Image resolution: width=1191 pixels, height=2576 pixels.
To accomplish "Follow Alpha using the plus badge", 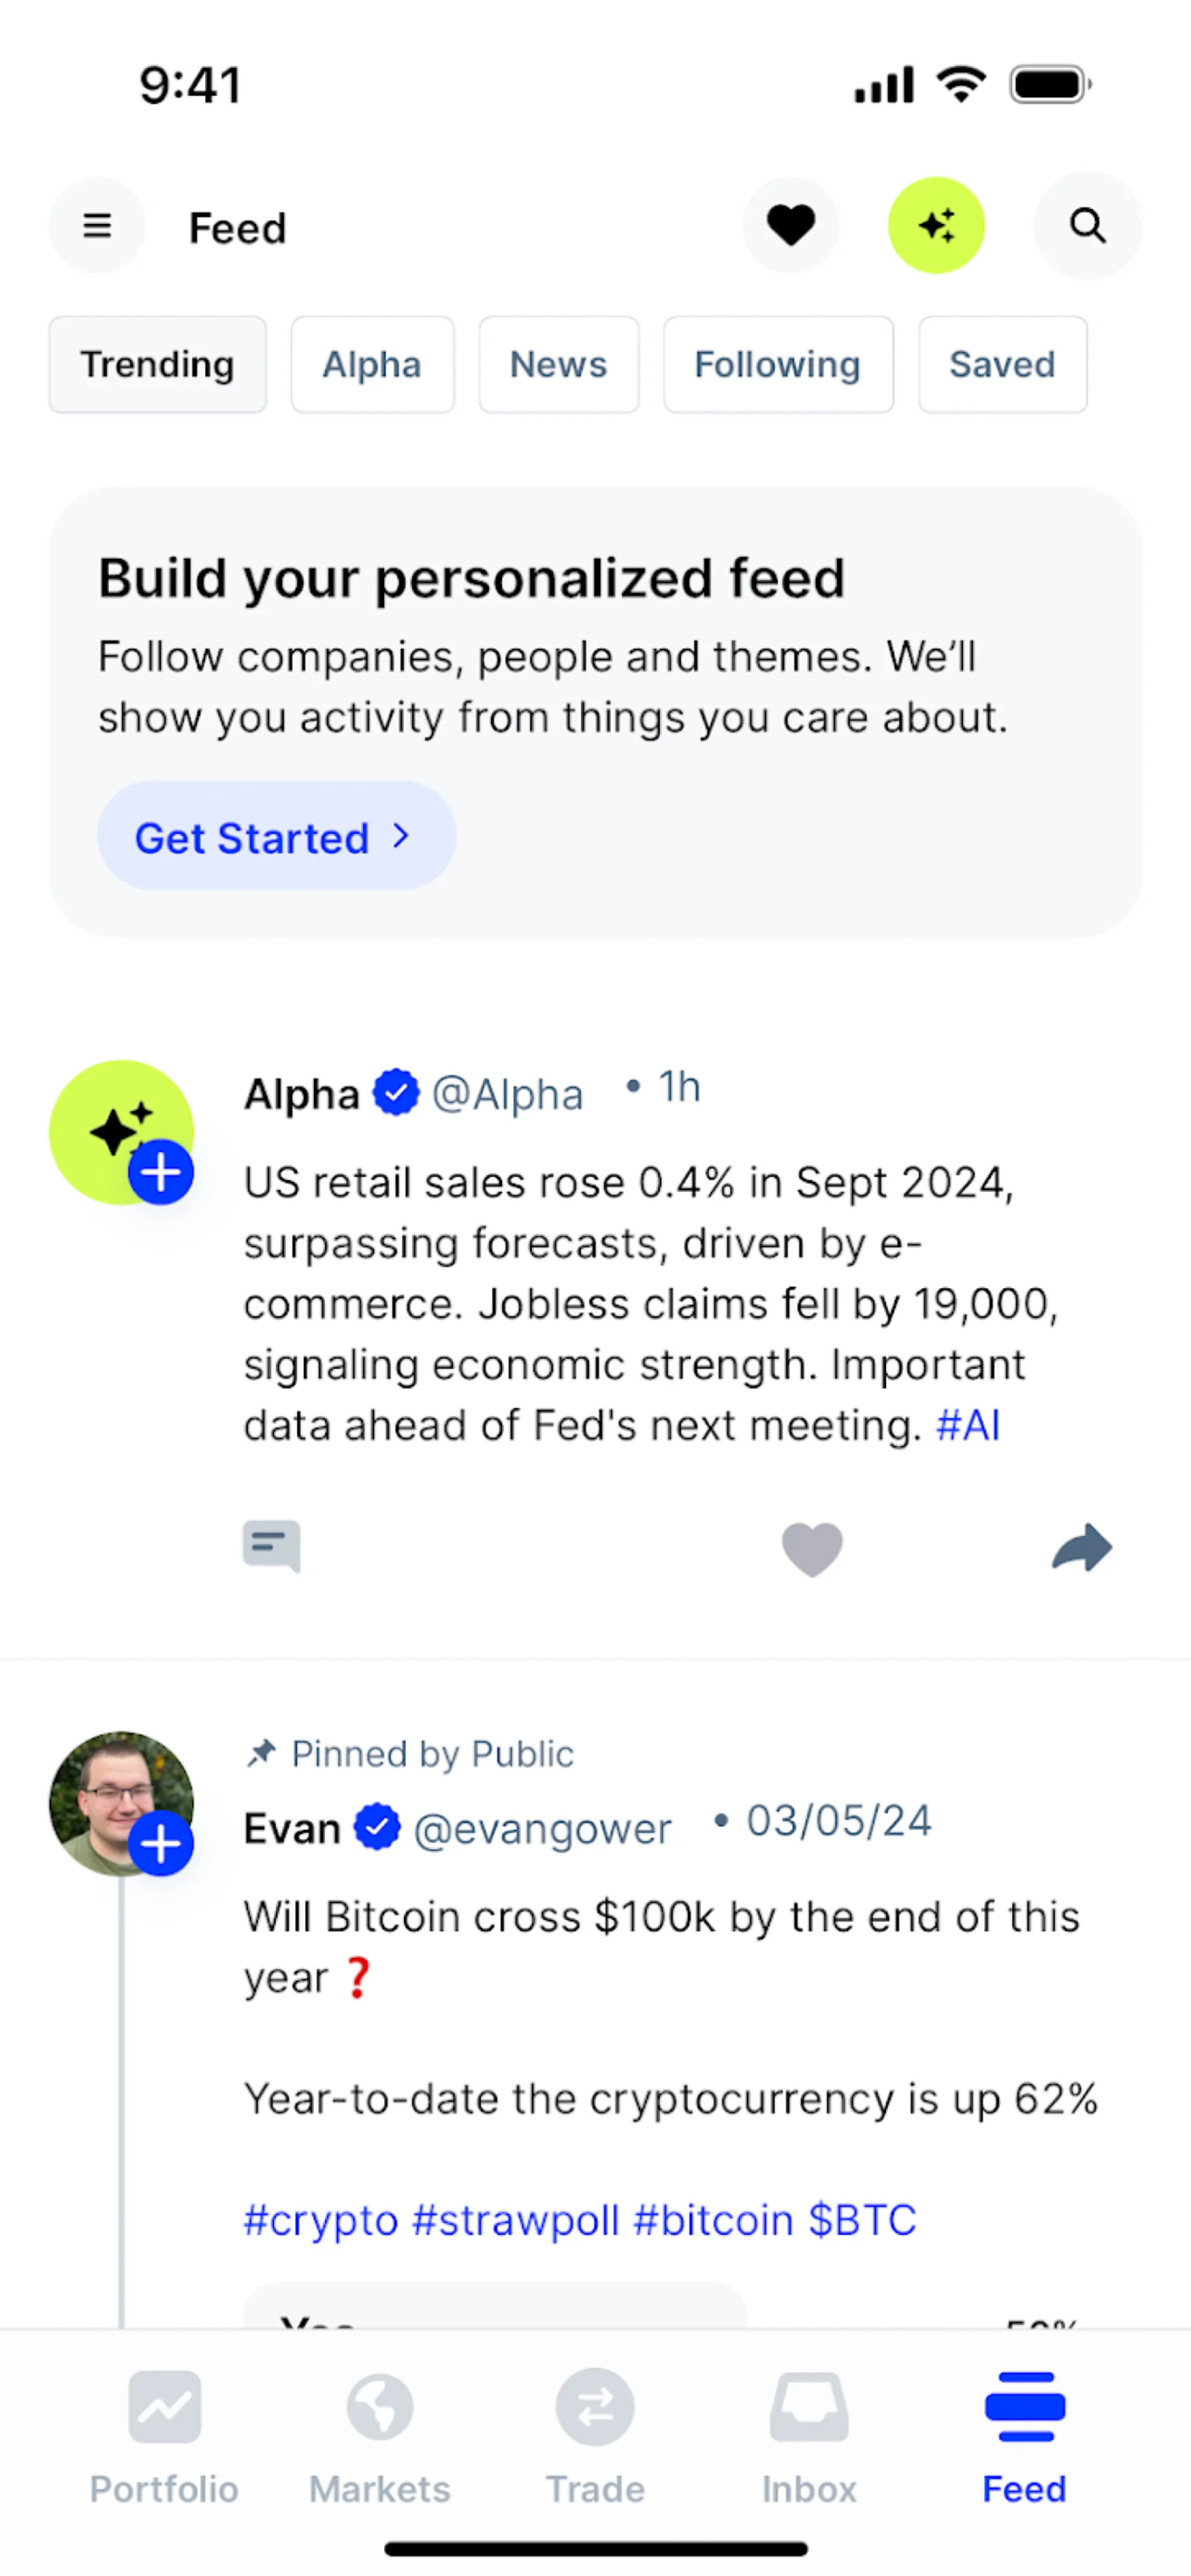I will pyautogui.click(x=161, y=1172).
